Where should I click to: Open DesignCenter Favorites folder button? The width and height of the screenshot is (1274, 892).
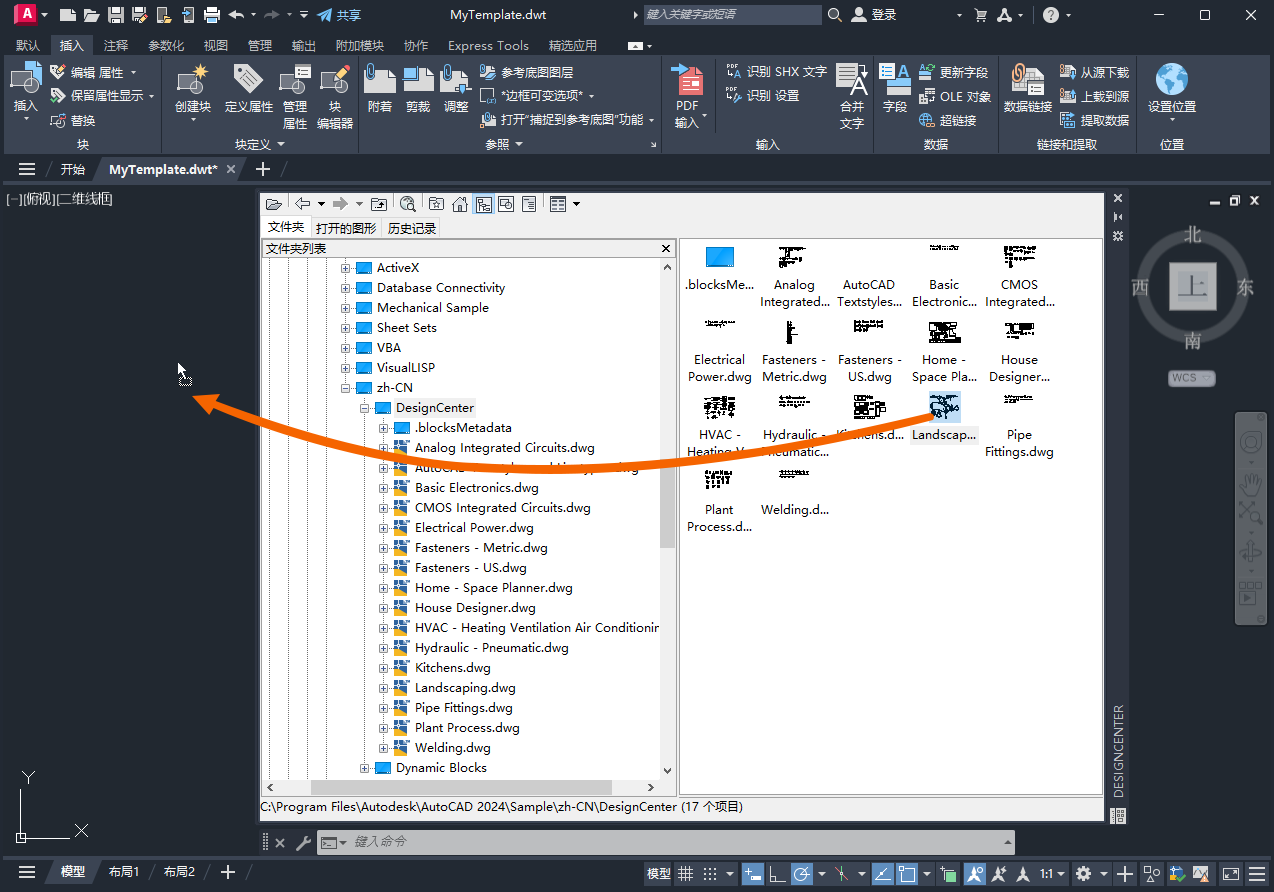pos(436,204)
